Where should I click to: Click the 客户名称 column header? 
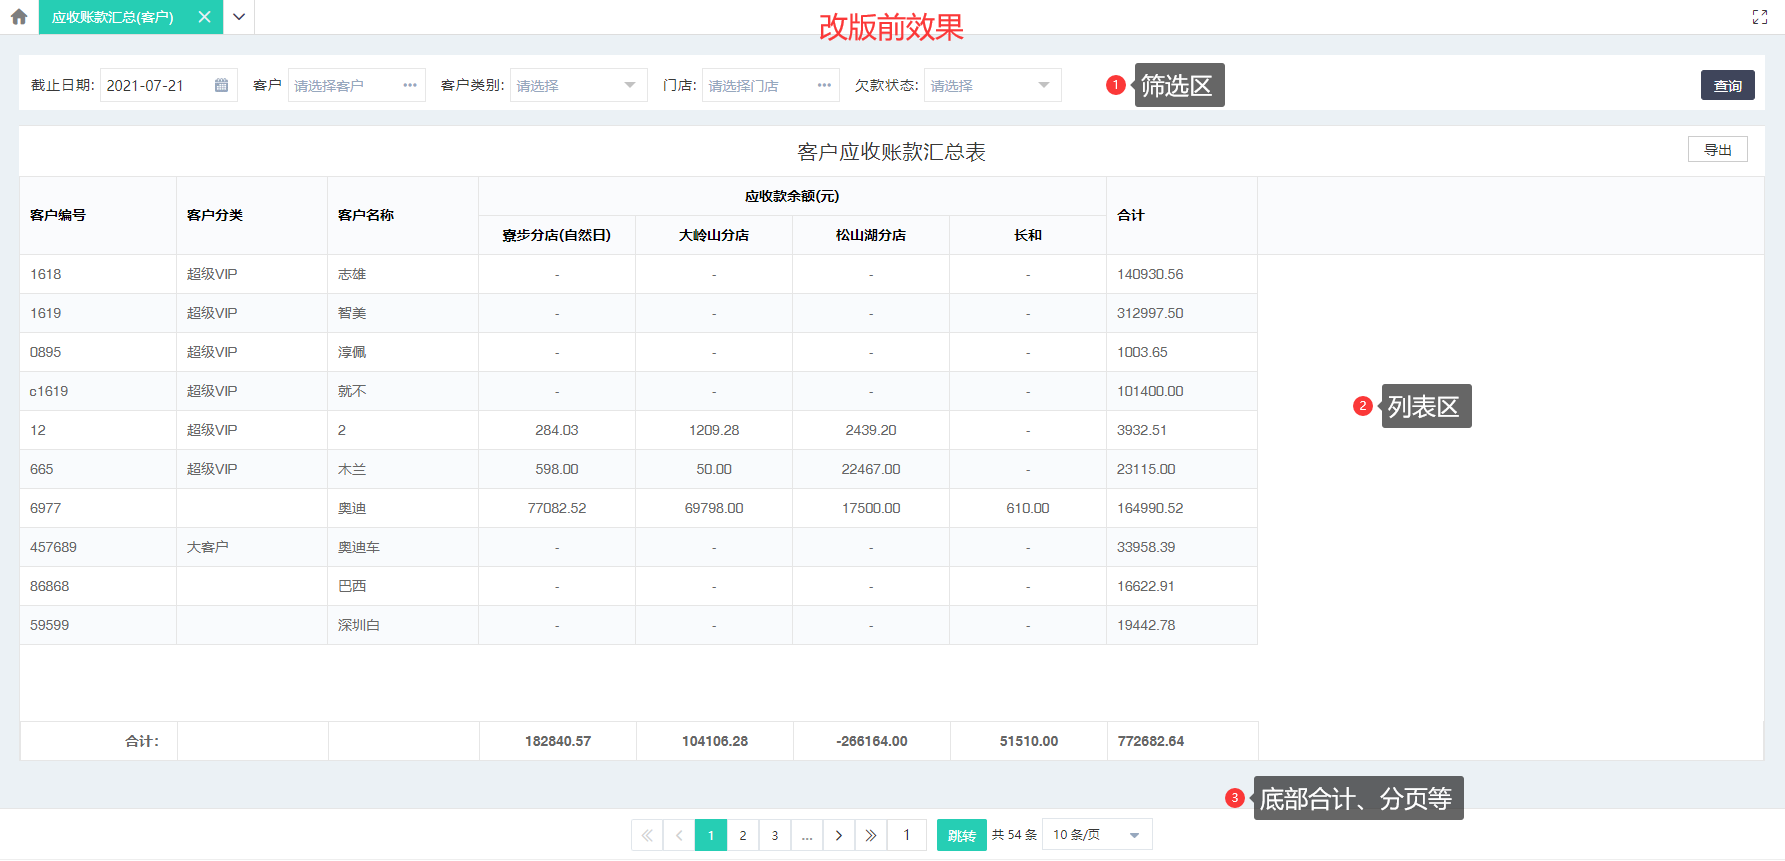(x=403, y=215)
